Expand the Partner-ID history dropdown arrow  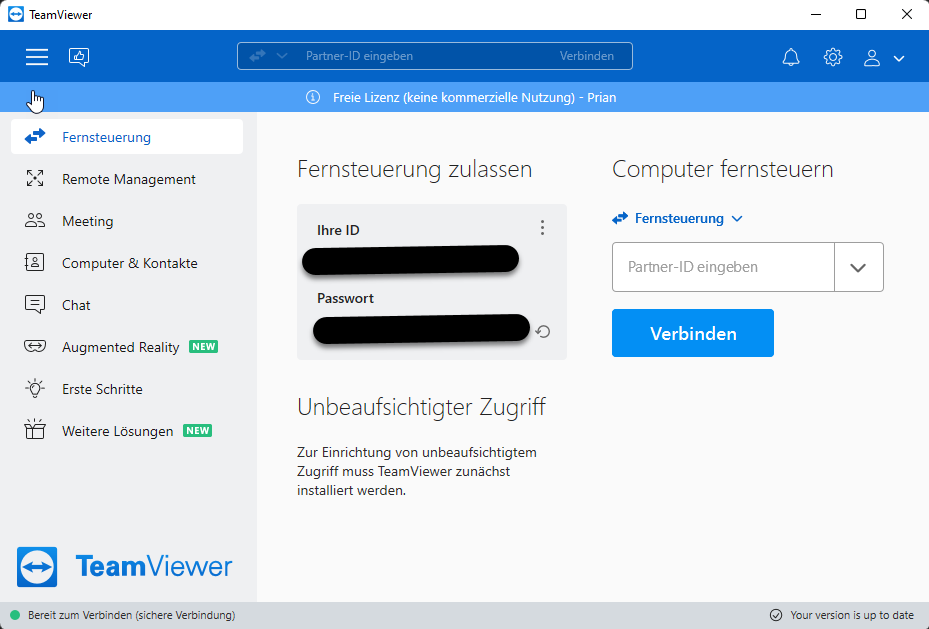point(858,267)
